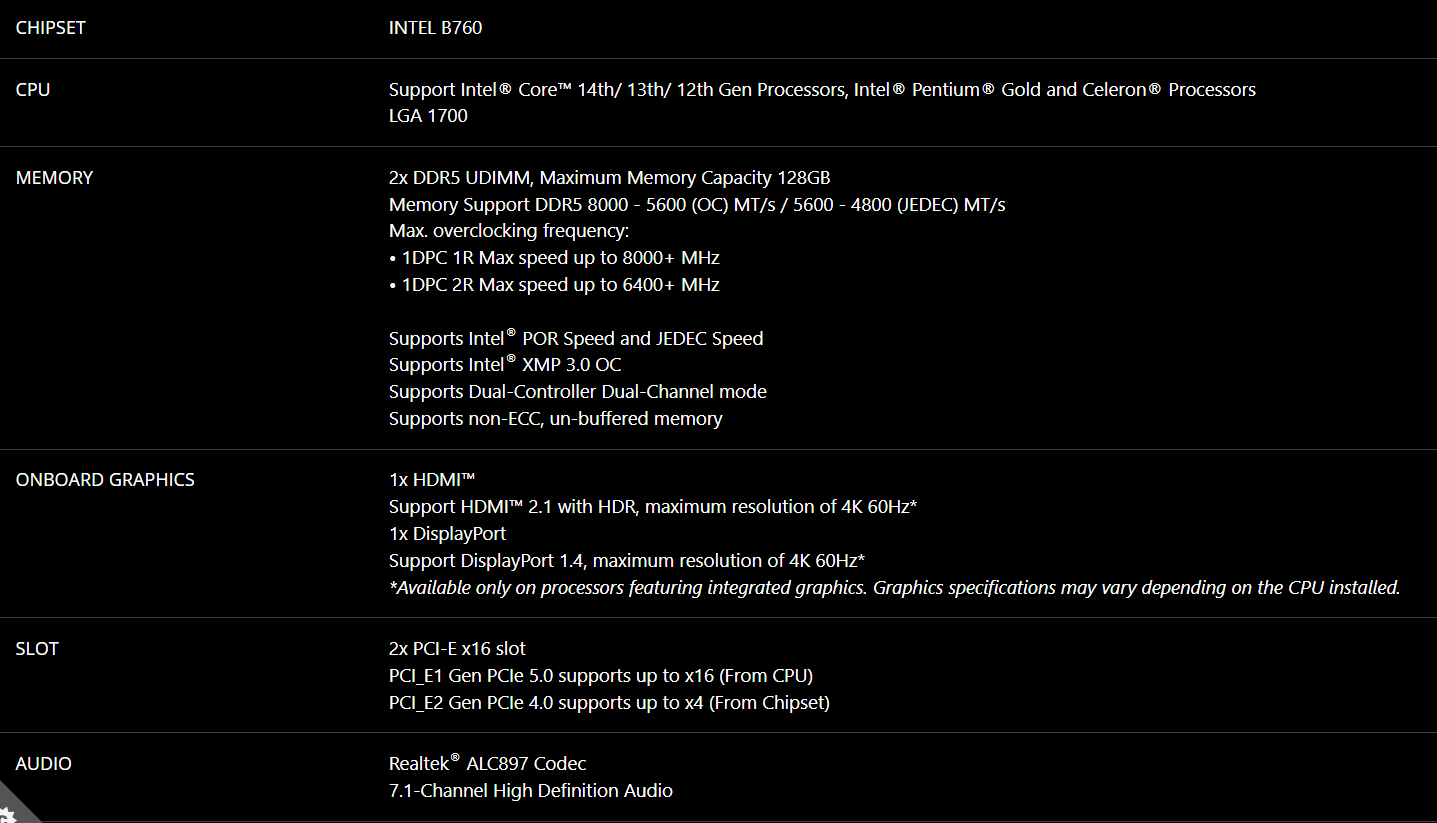Viewport: 1437px width, 823px height.
Task: Open cookie settings gear in corner
Action: click(x=8, y=812)
